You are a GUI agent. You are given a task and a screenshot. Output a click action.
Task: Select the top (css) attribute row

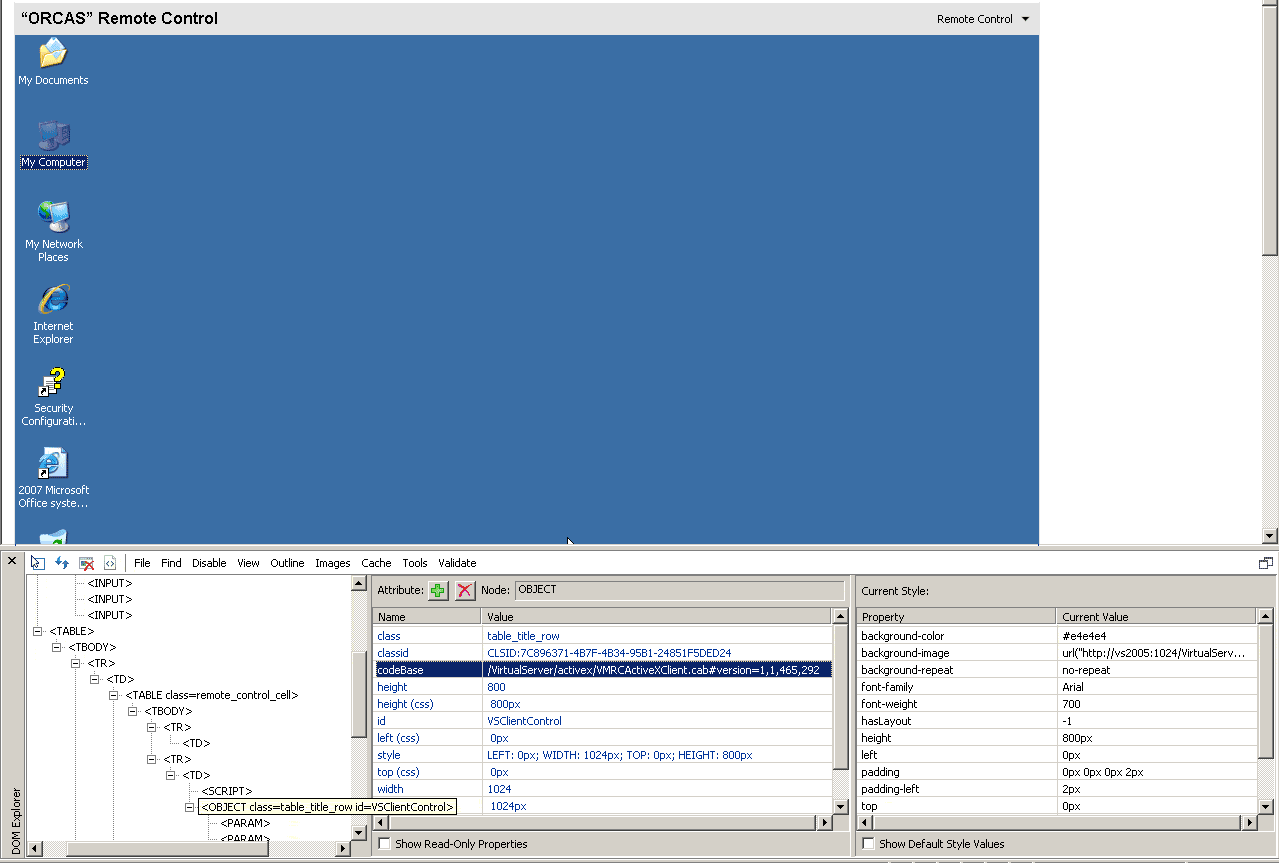point(602,772)
